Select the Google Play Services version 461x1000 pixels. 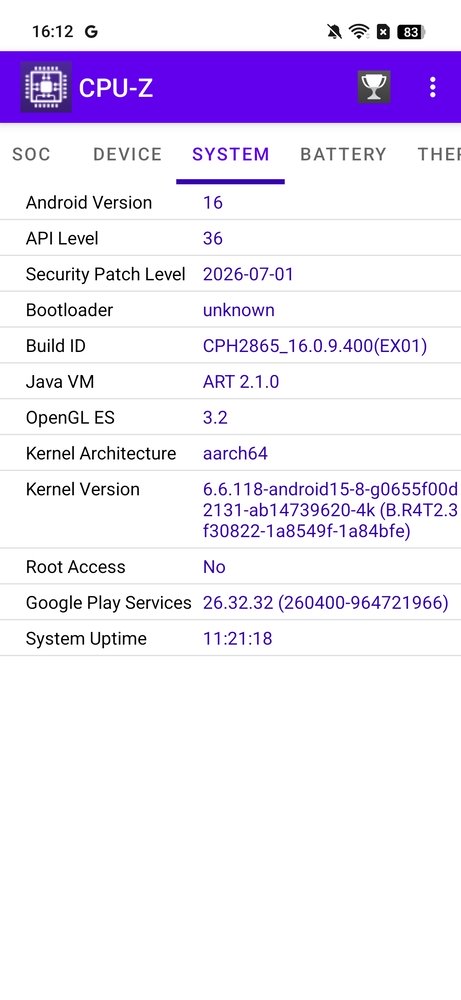326,603
